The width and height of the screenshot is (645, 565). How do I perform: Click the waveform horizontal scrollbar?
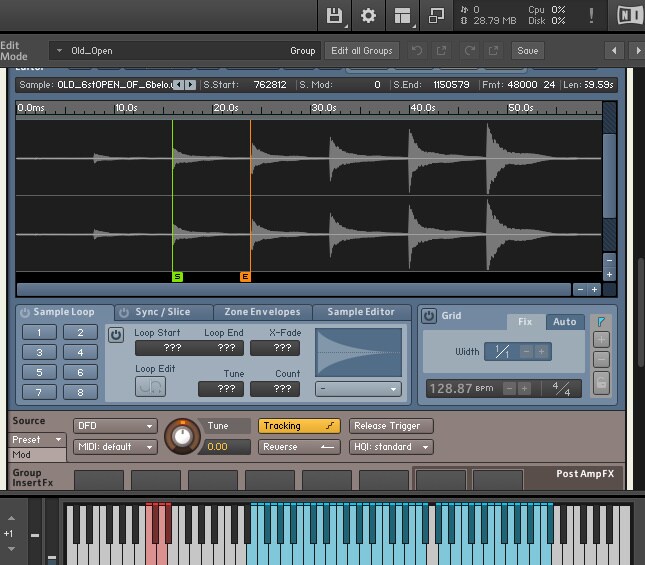click(294, 289)
